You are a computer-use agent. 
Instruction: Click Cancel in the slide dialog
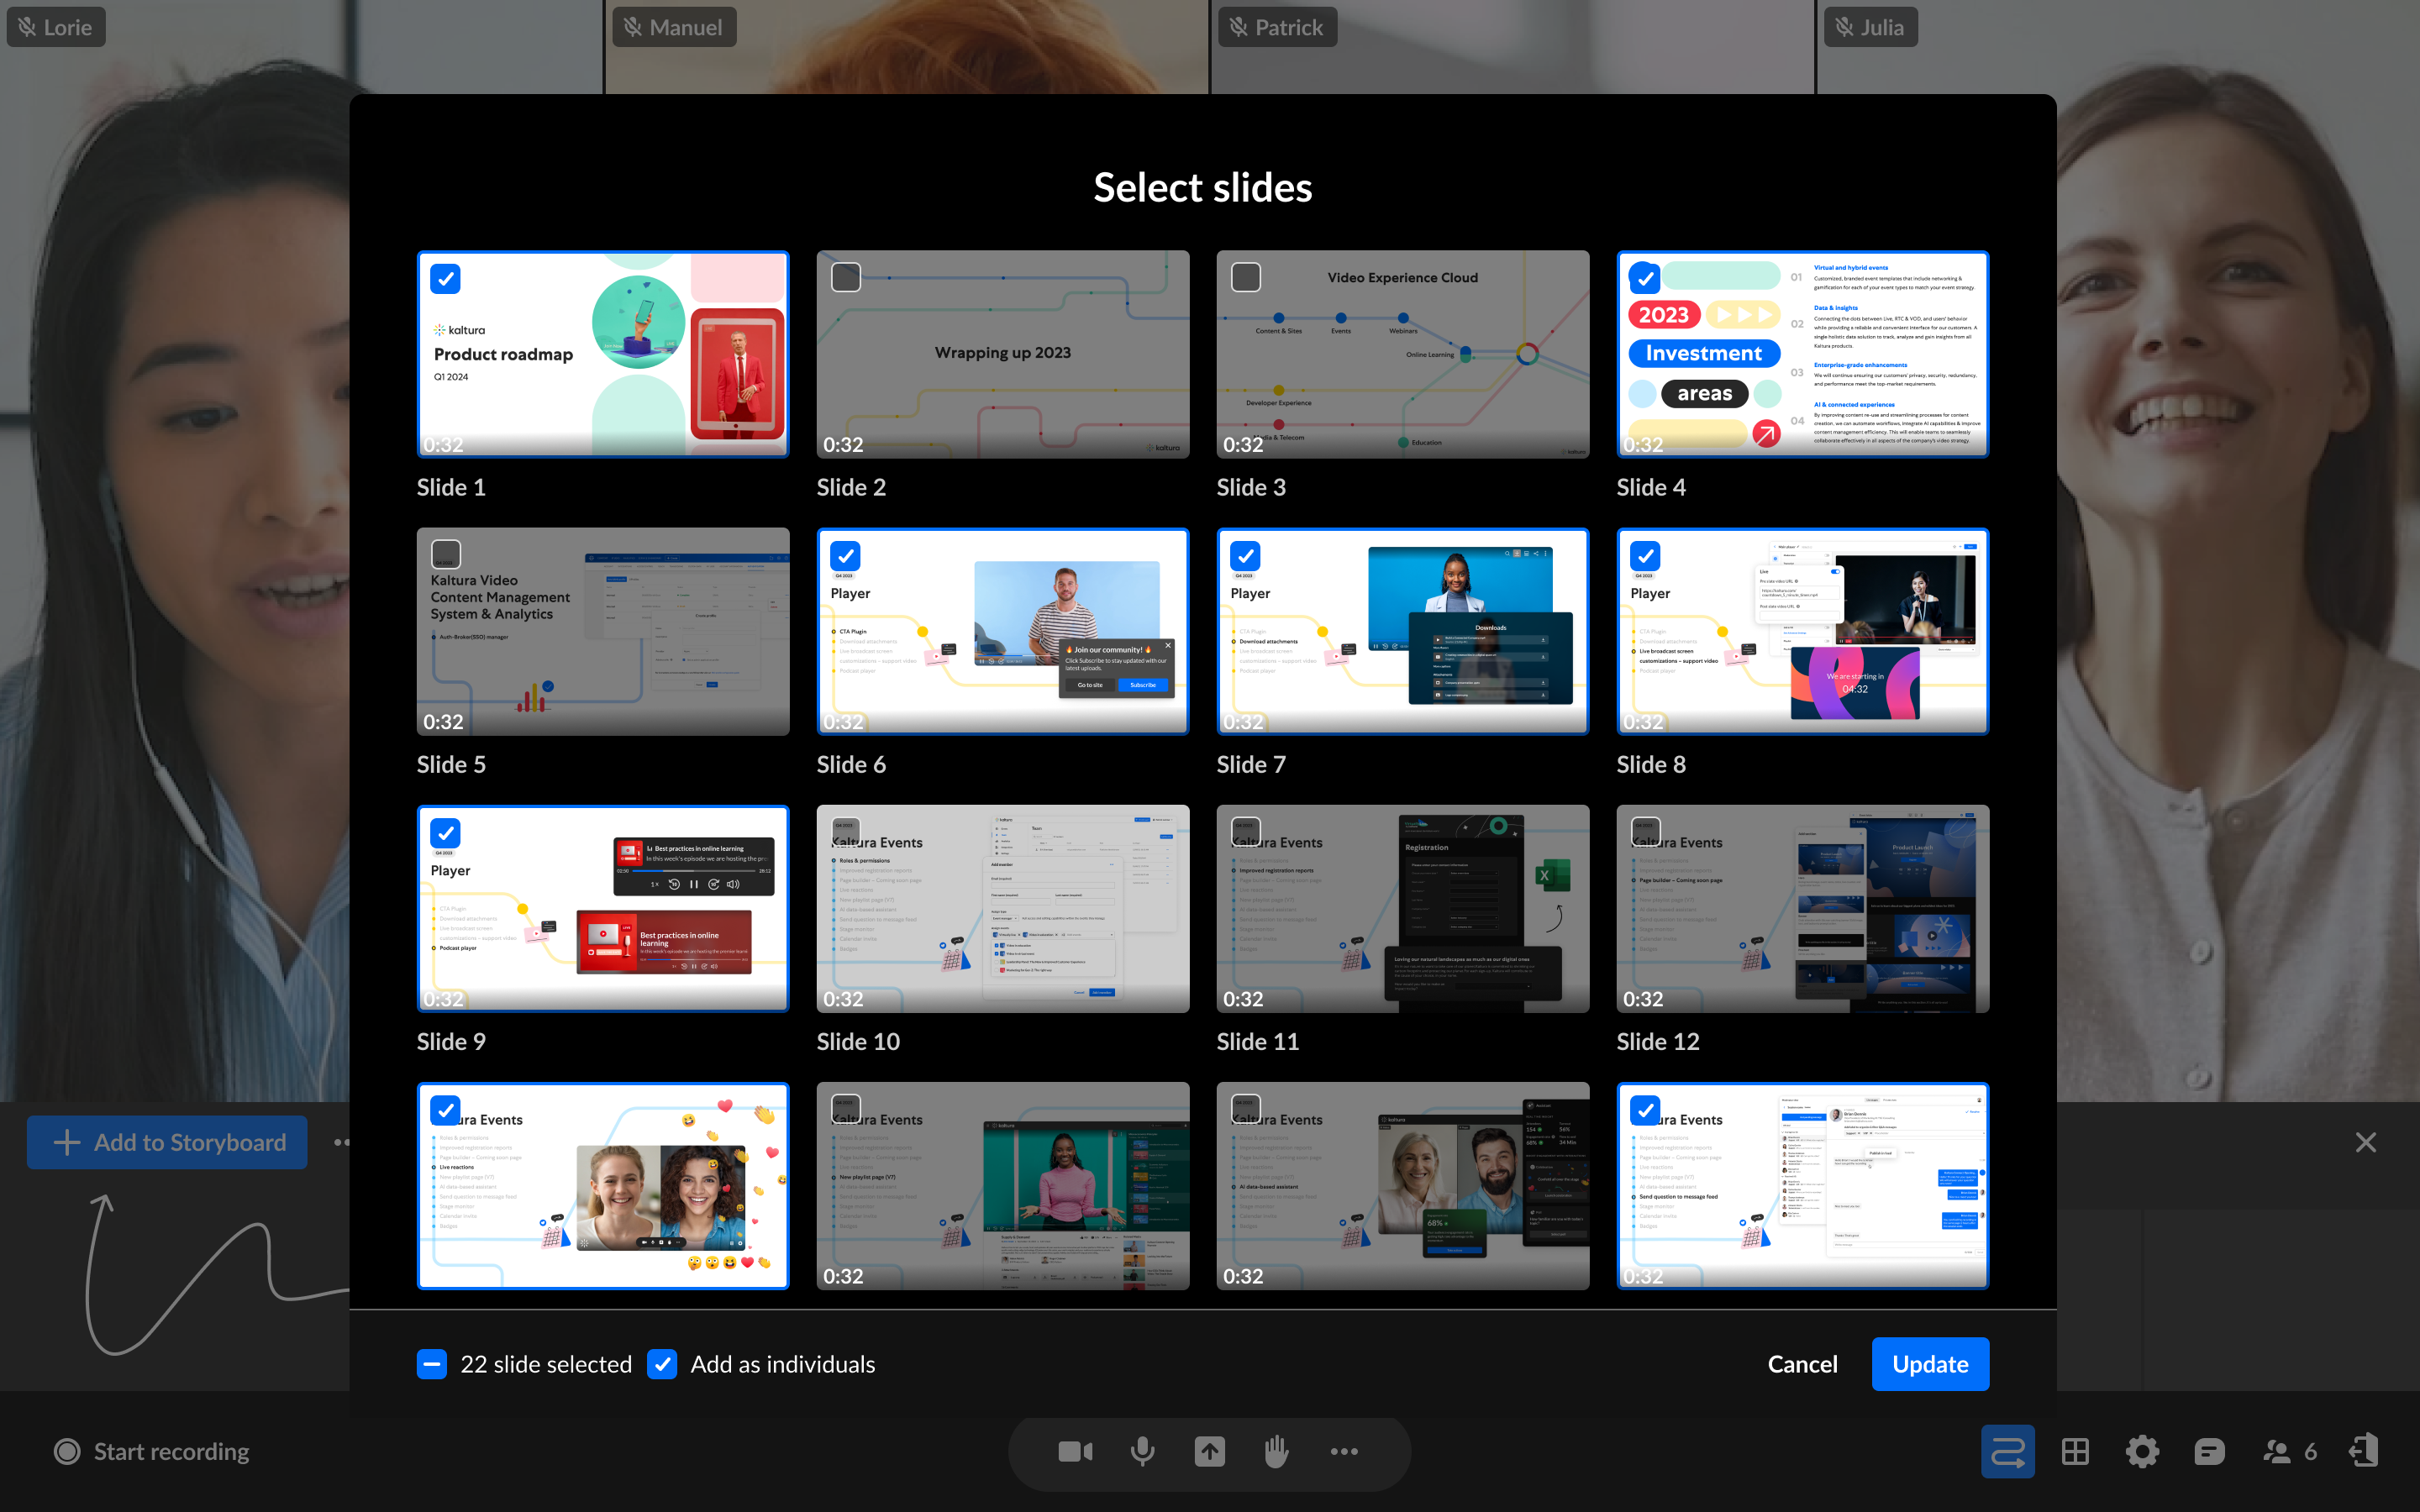tap(1802, 1364)
